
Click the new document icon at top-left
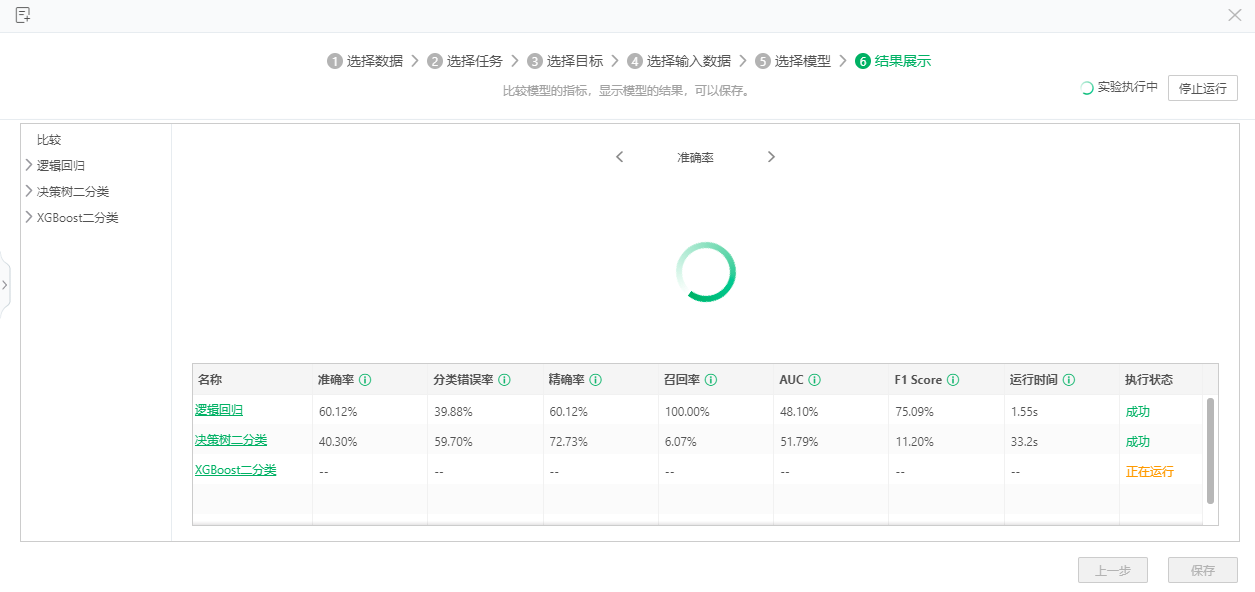pos(23,15)
